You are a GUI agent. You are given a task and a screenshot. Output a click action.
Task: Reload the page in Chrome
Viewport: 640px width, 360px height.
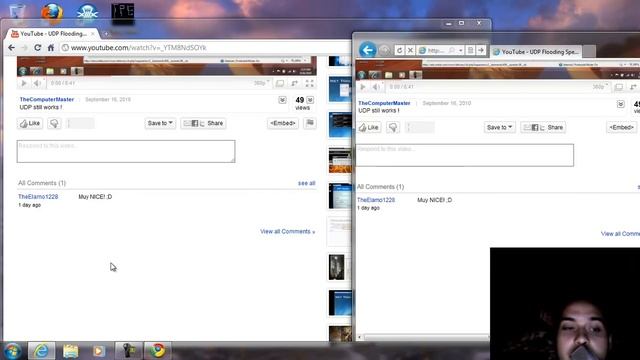click(38, 48)
